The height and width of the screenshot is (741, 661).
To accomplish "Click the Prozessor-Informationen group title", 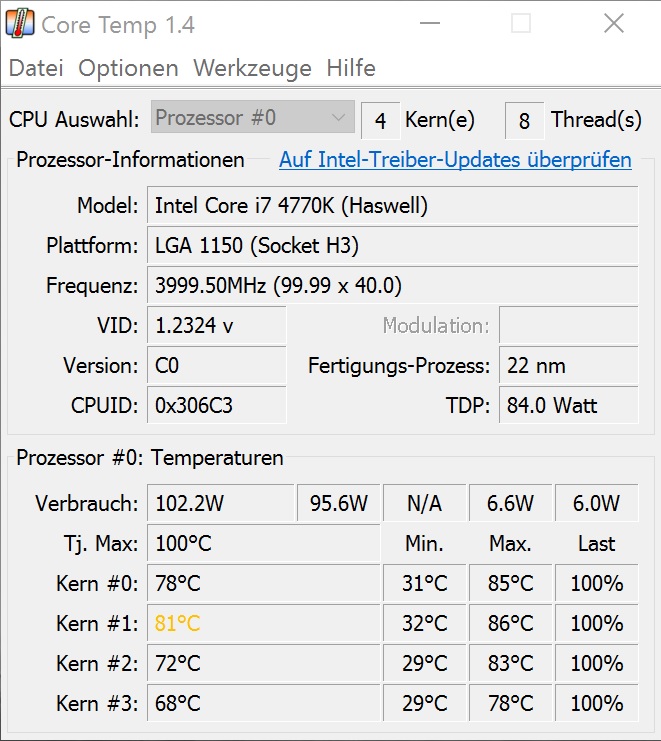I will (130, 160).
